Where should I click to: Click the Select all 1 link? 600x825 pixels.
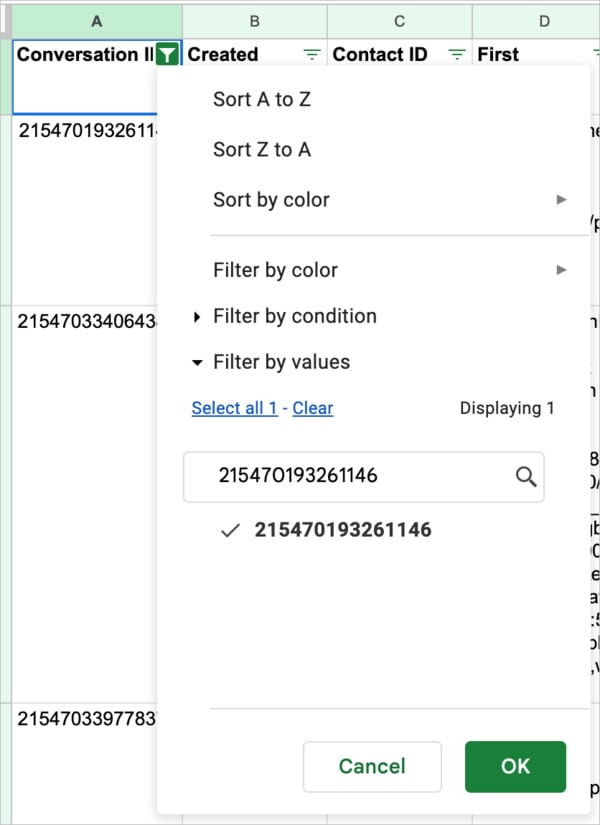(x=234, y=408)
